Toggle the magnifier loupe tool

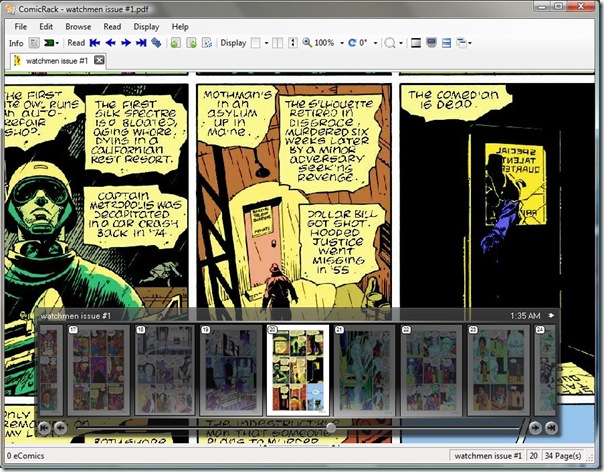(390, 43)
